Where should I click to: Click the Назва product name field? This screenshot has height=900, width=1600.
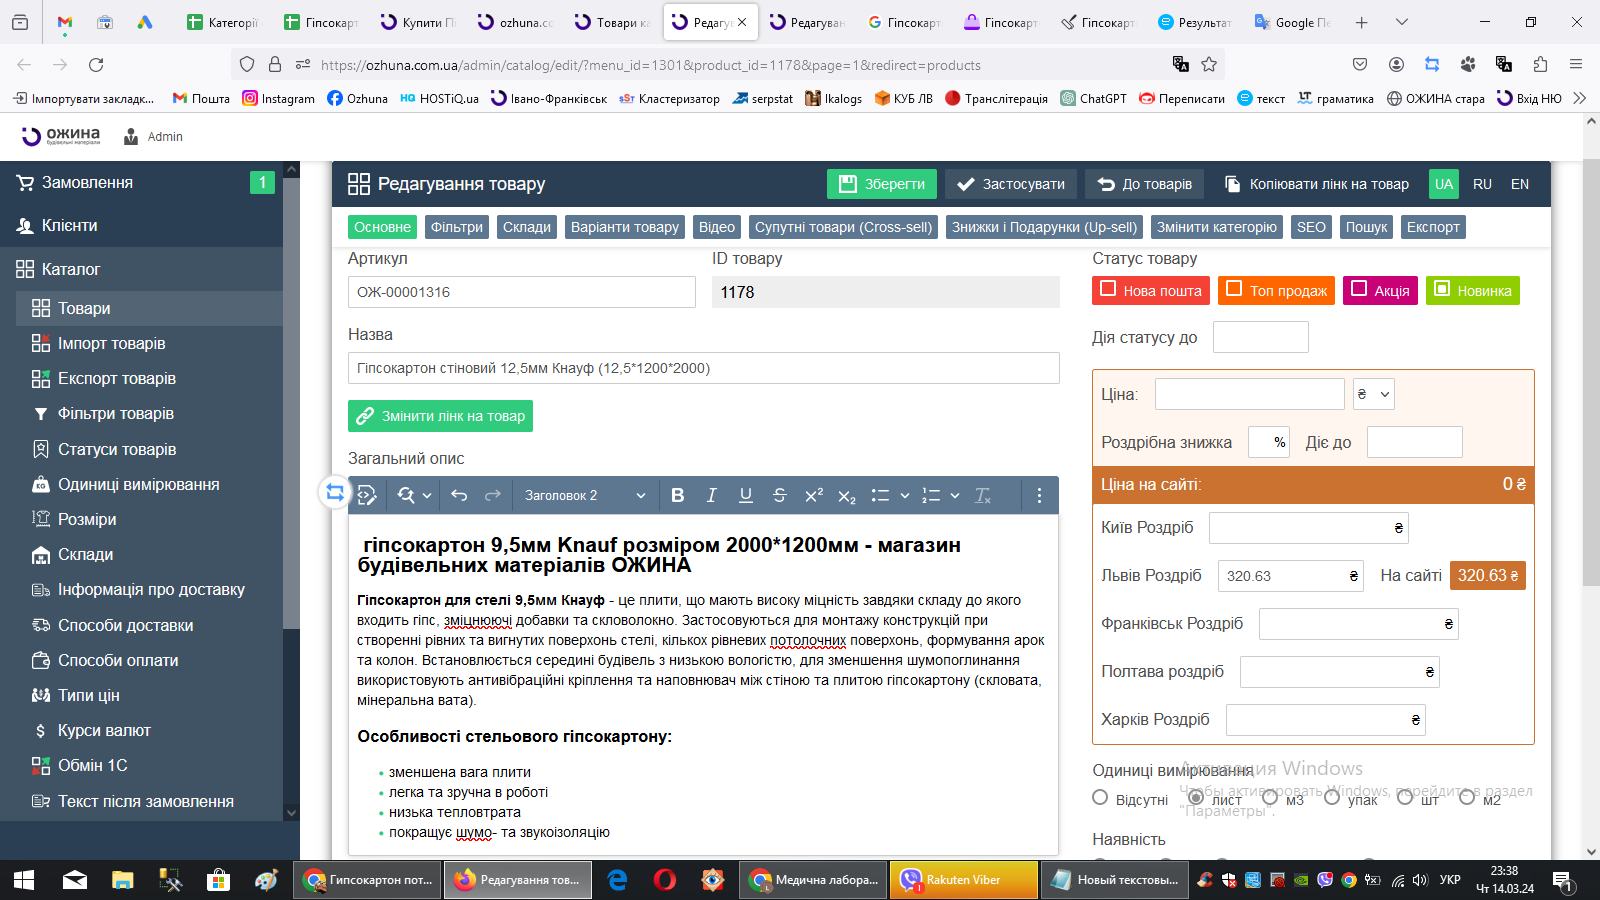(x=704, y=368)
